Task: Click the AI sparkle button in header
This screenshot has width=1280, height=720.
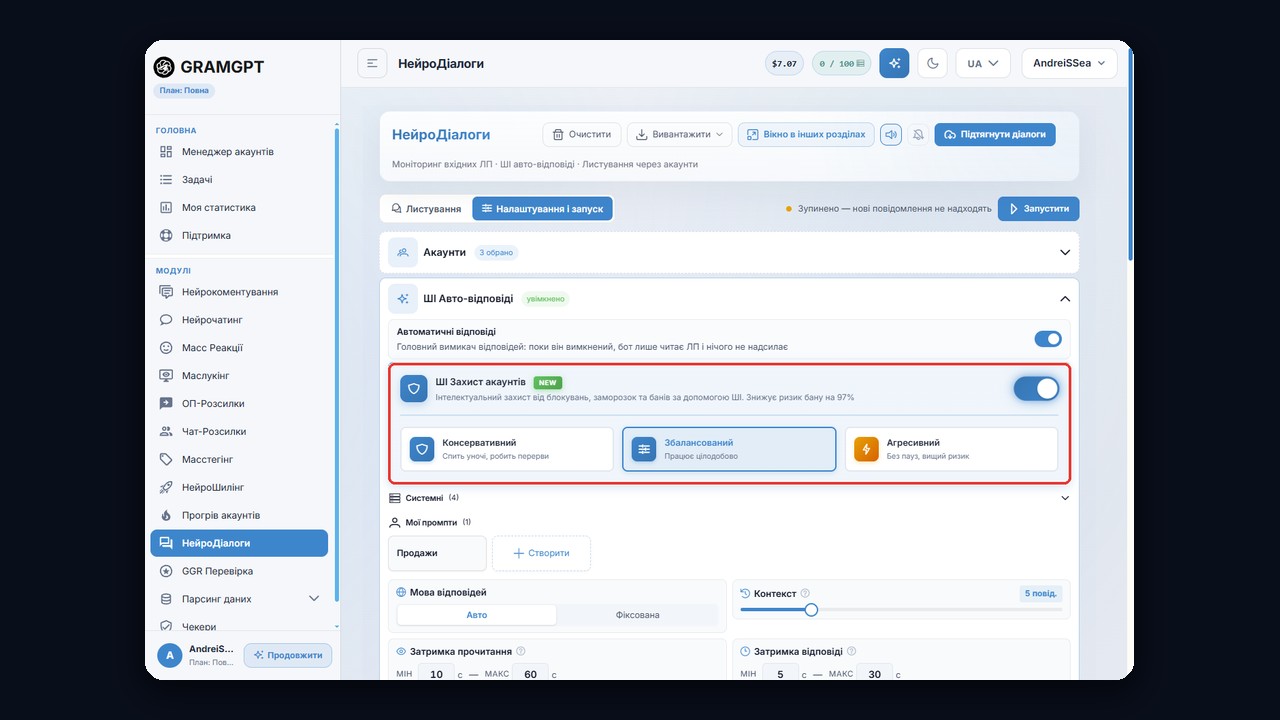Action: click(894, 63)
